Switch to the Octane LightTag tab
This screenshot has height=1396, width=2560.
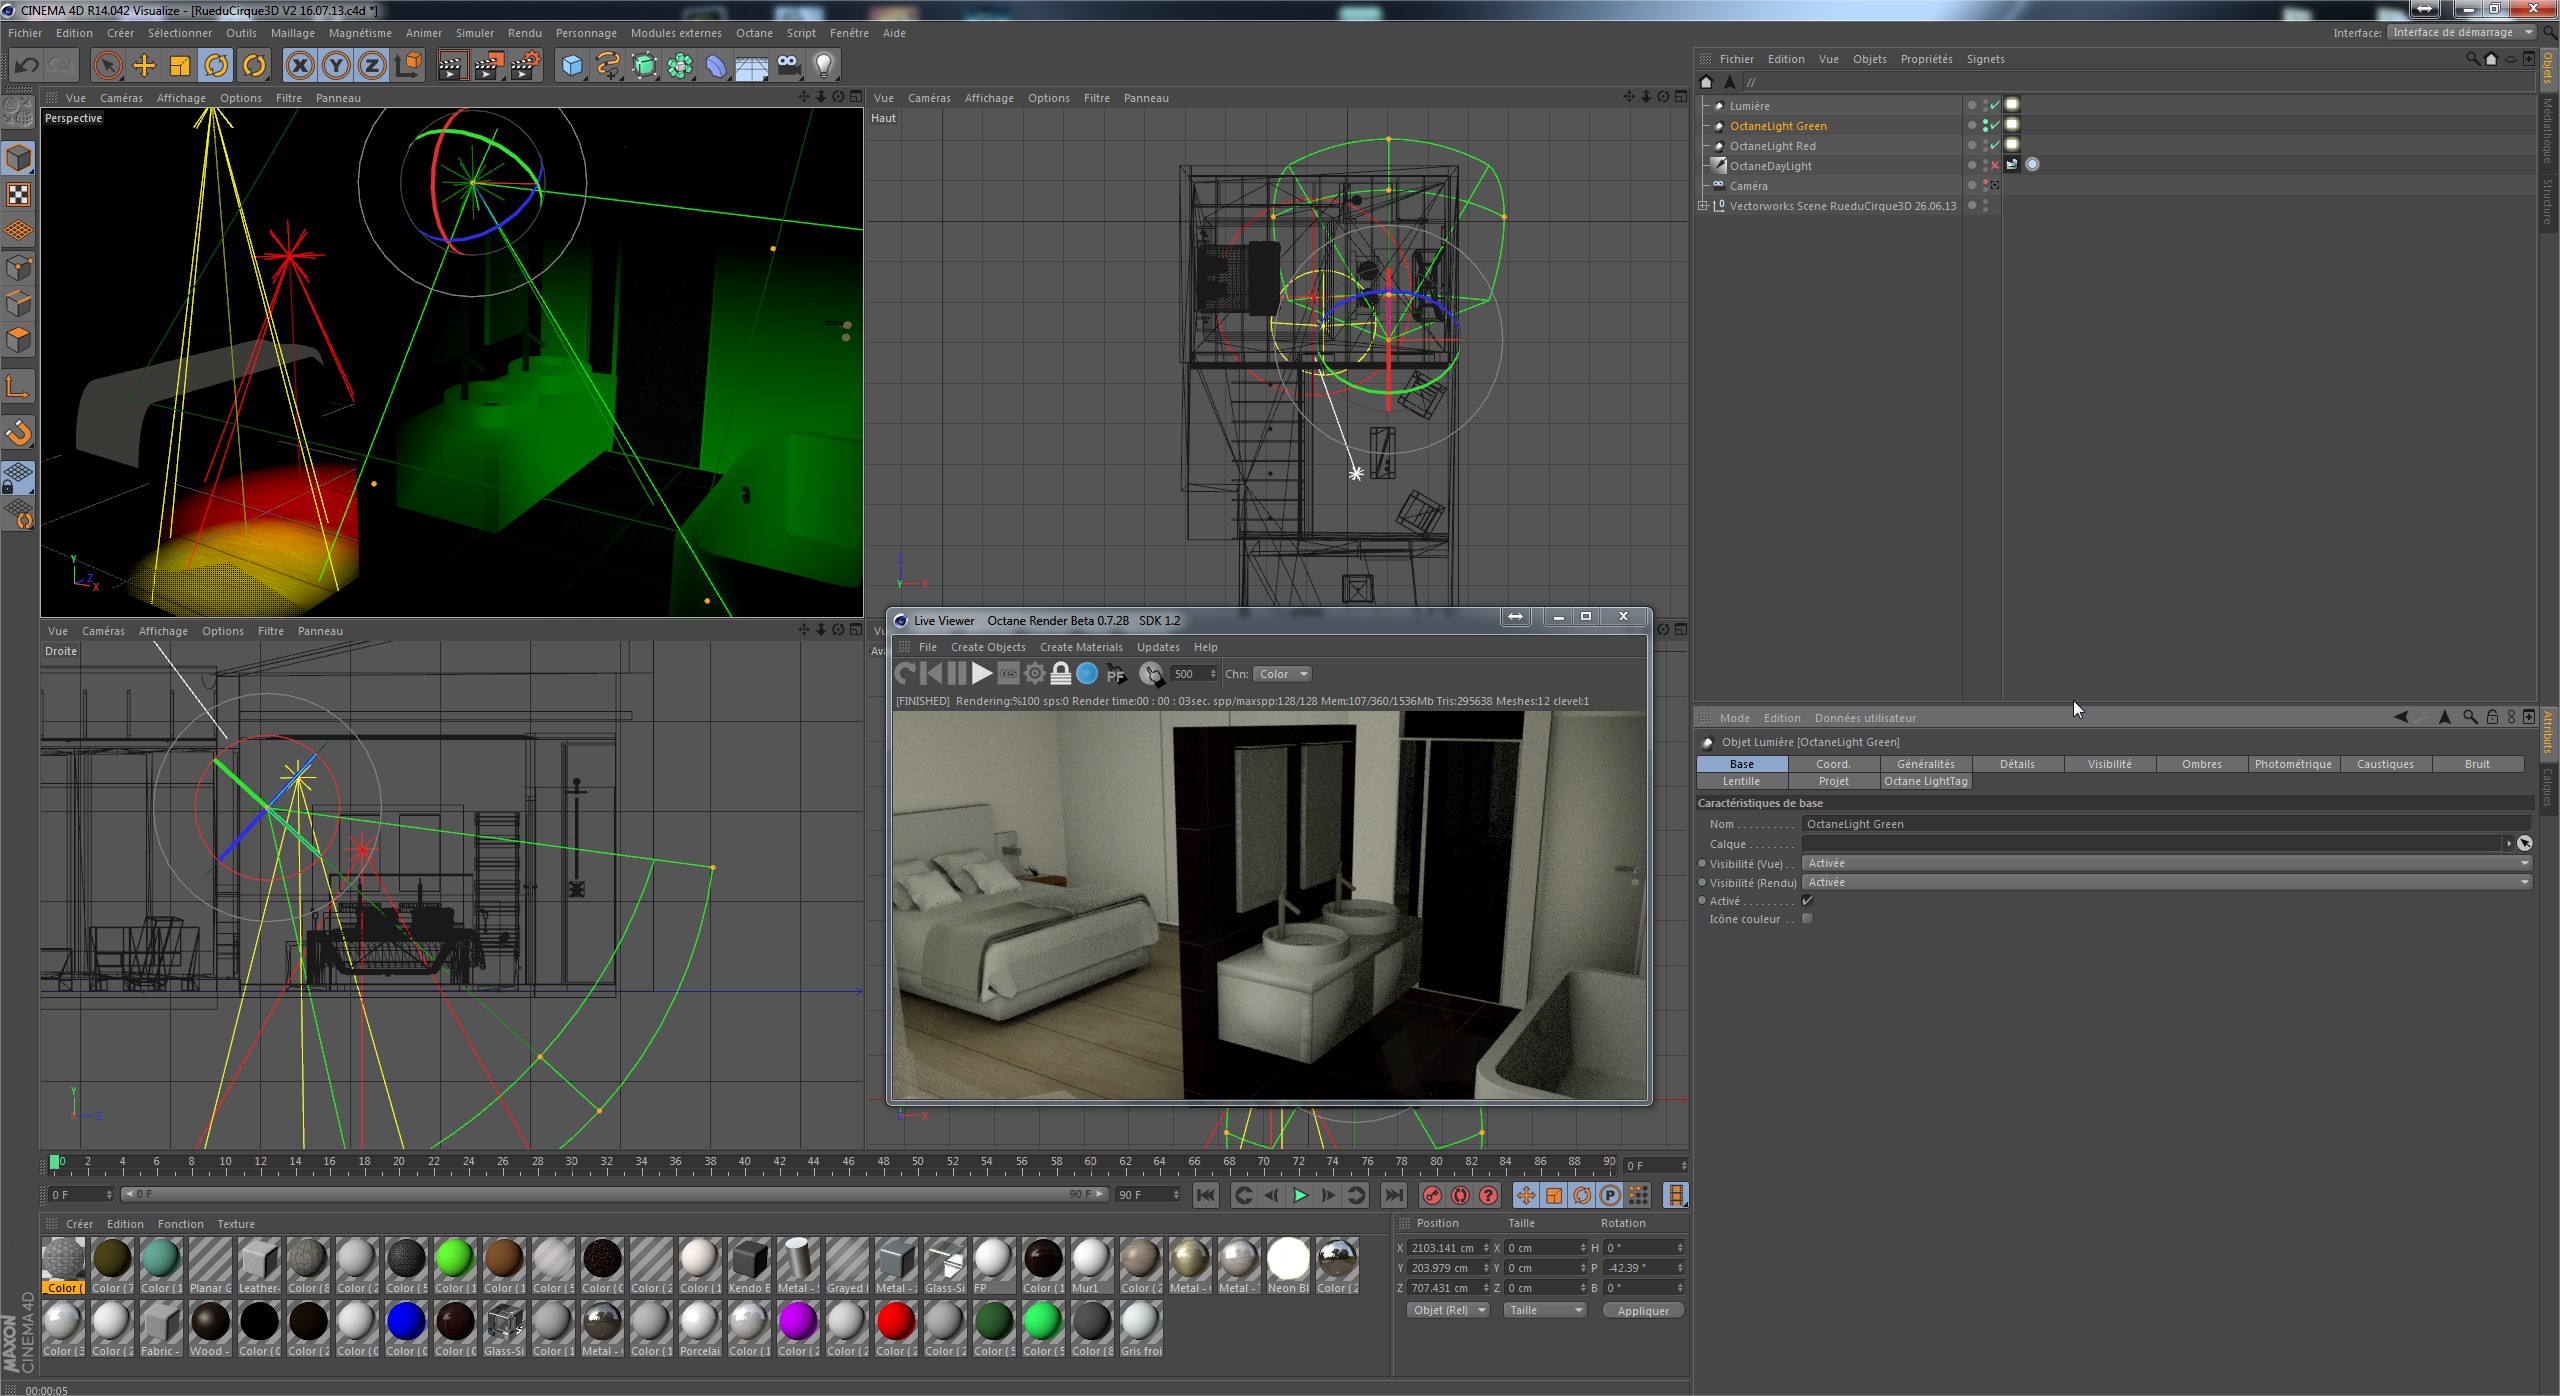[1925, 781]
